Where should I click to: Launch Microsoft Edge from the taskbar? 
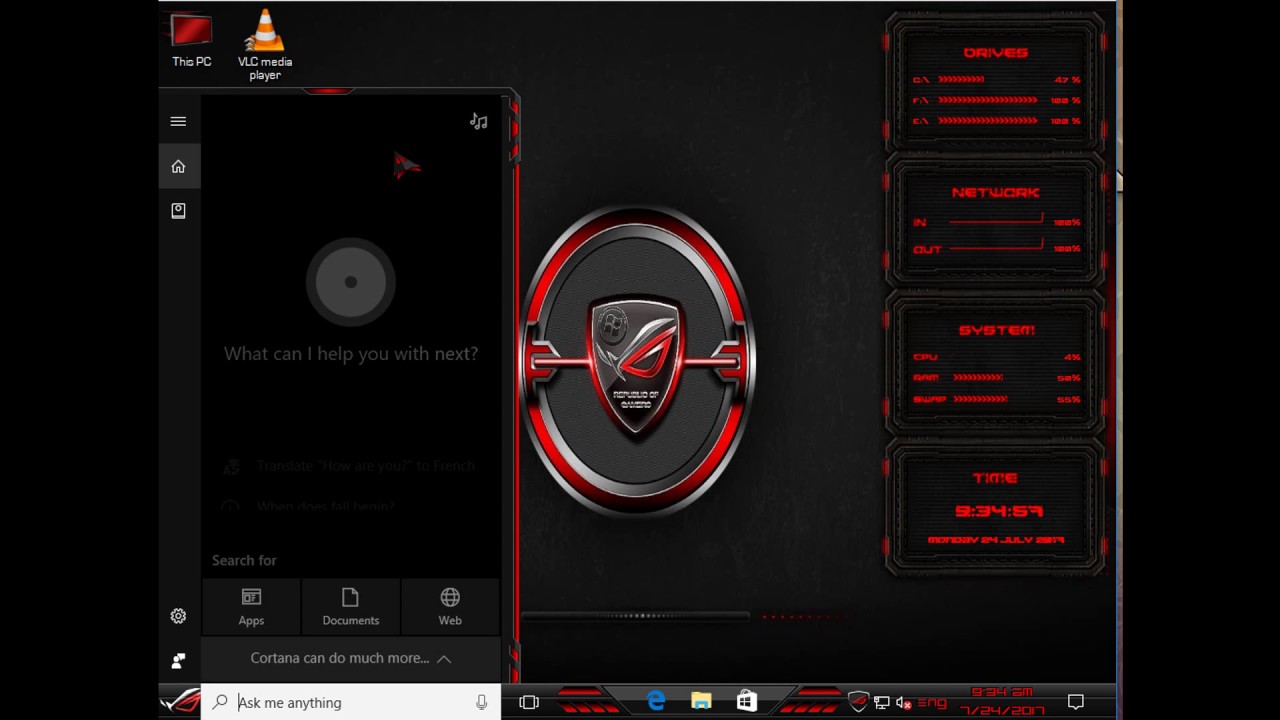tap(656, 701)
